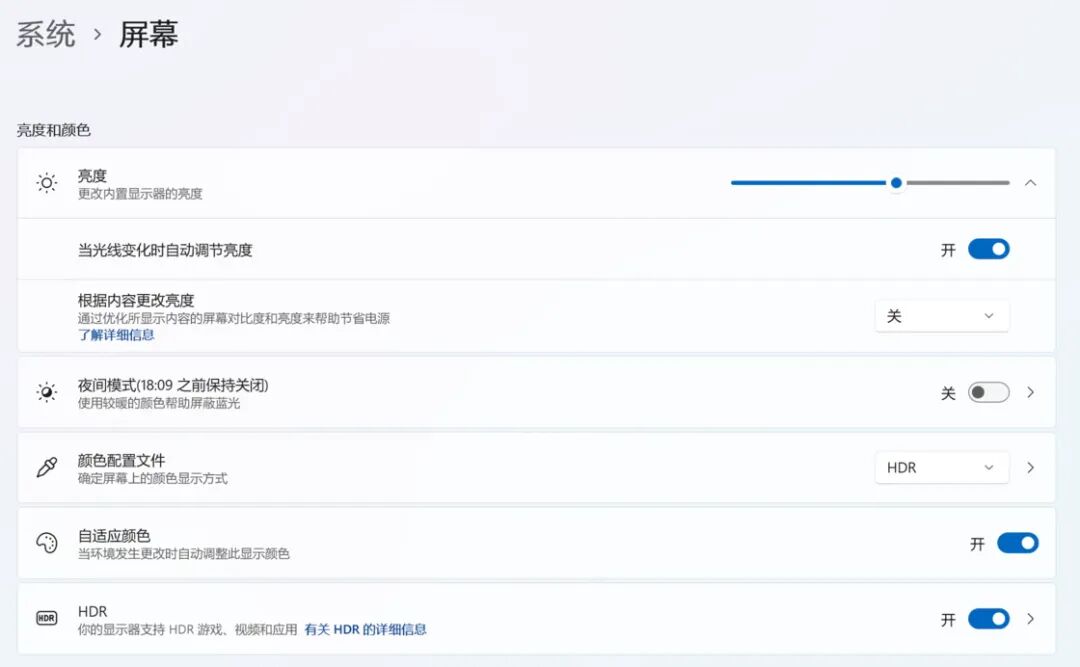The image size is (1080, 667).
Task: Click the HDR badge icon
Action: click(x=47, y=618)
